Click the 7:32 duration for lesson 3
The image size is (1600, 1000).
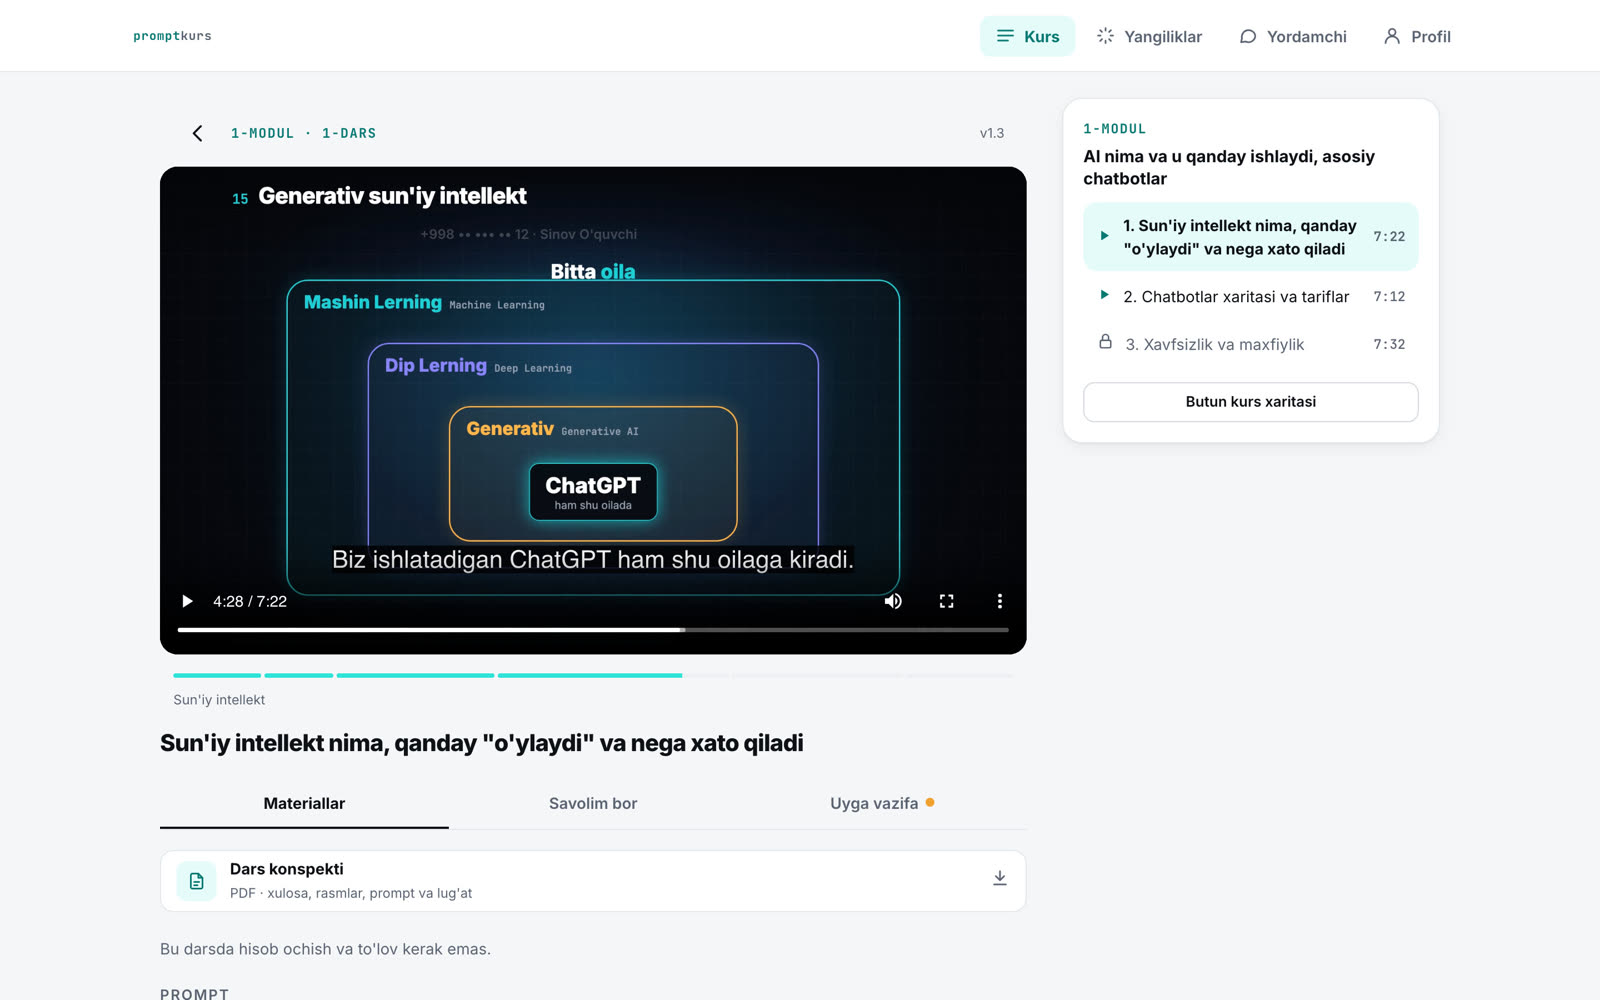(x=1389, y=344)
